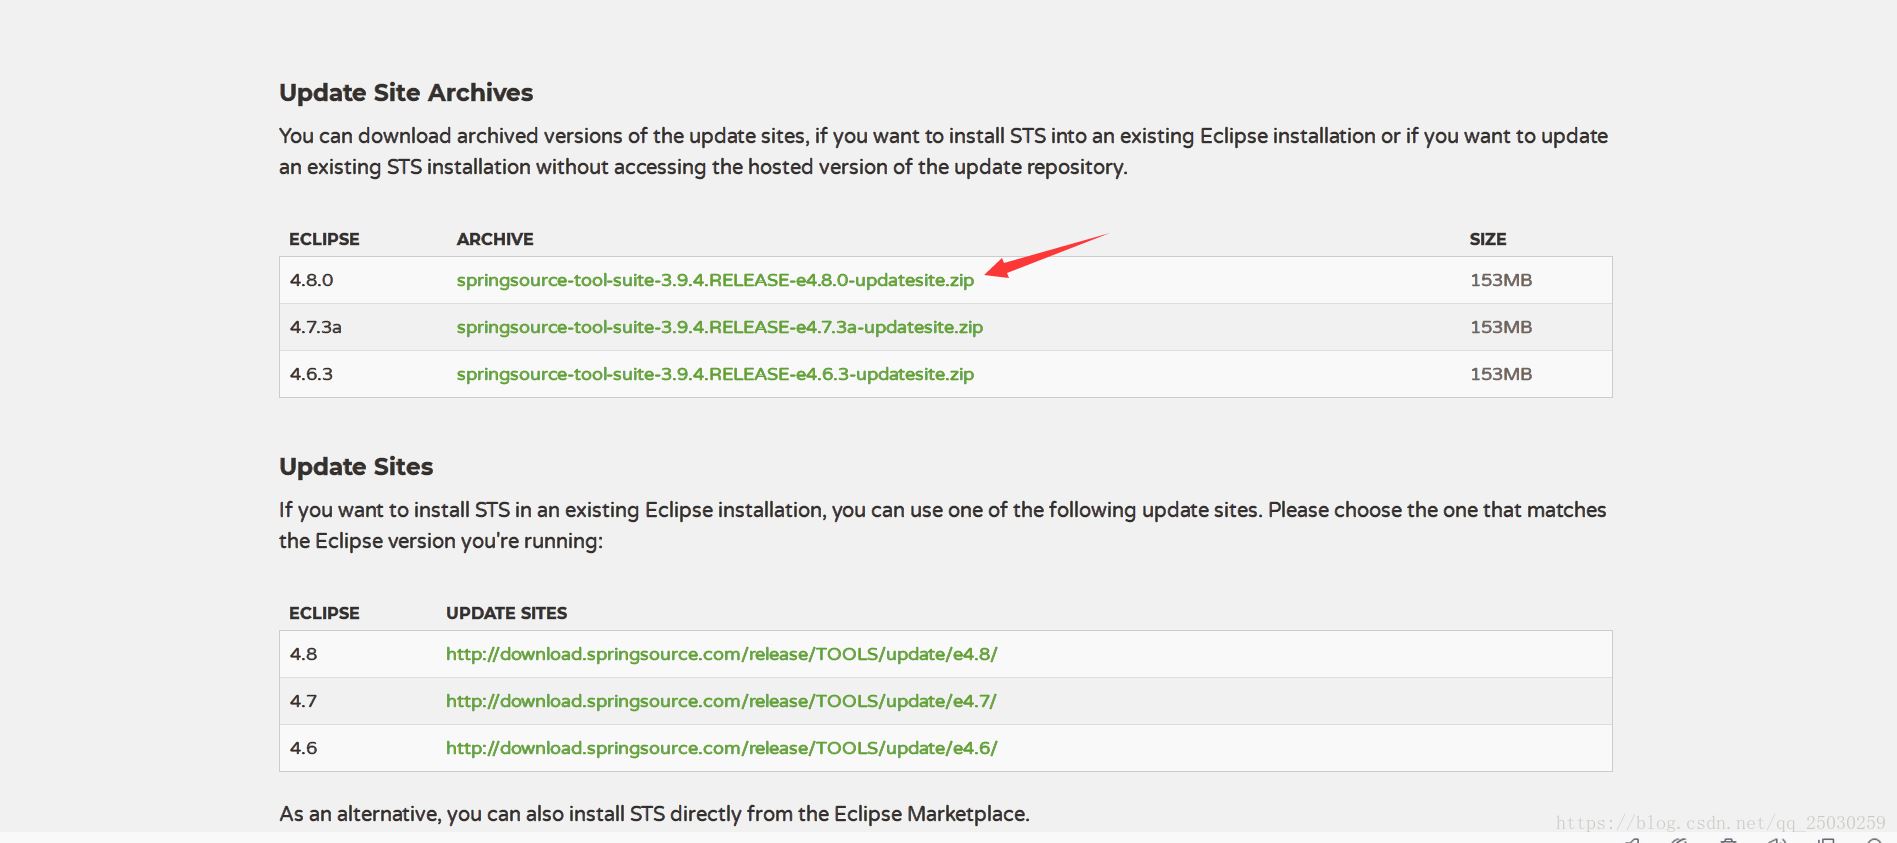The height and width of the screenshot is (843, 1897).
Task: Click the "Update Site Archives" heading
Action: (406, 93)
